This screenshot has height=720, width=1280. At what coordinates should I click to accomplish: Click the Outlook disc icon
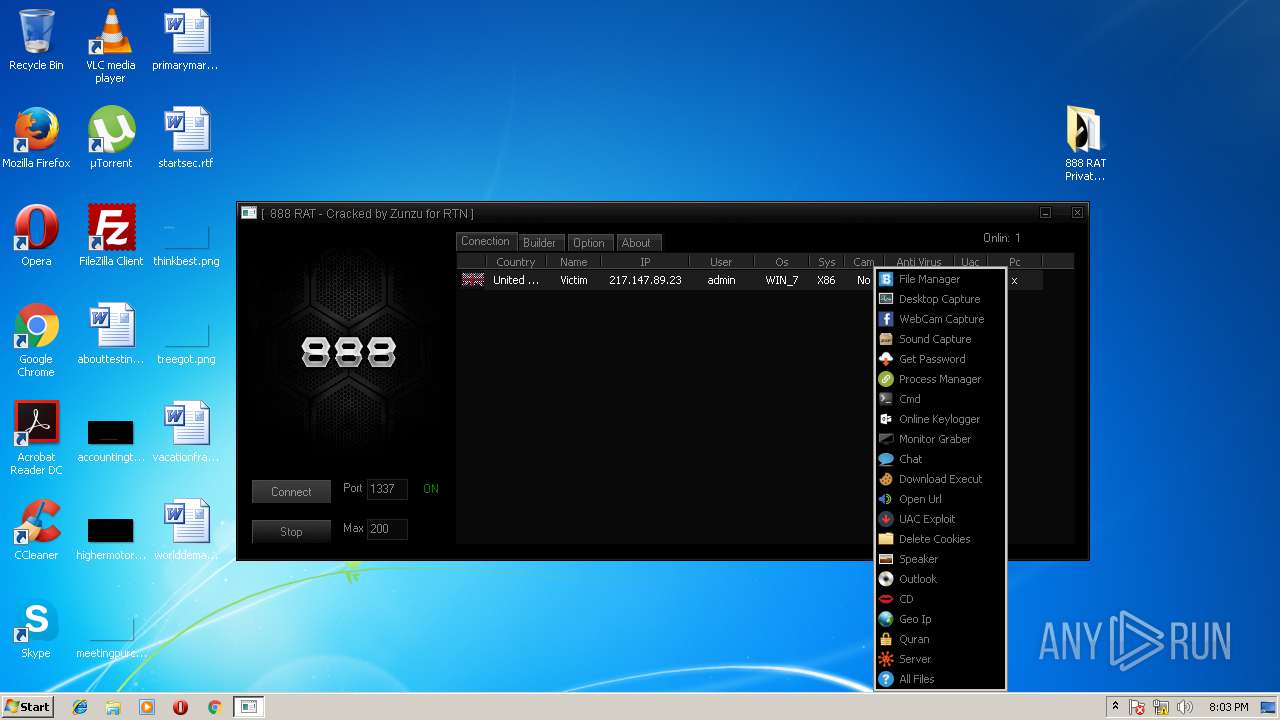click(886, 579)
